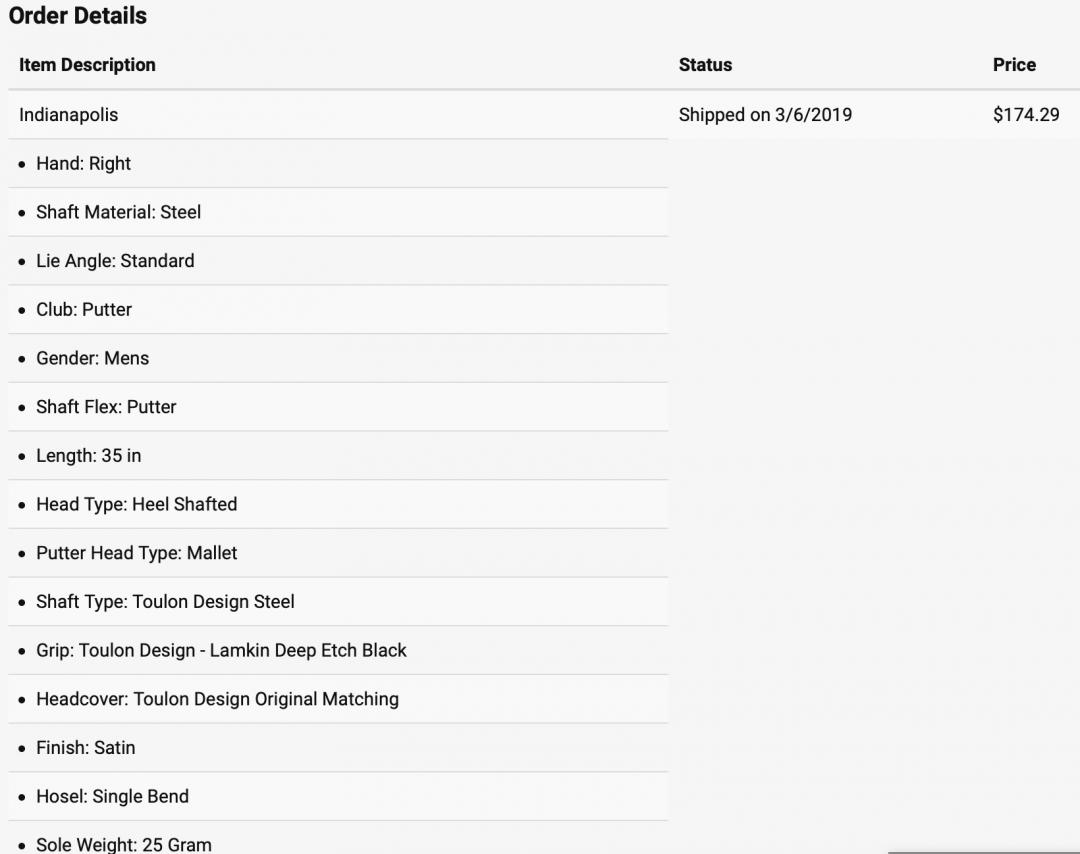The height and width of the screenshot is (854, 1080).
Task: Select the Indianapolis item name
Action: pyautogui.click(x=69, y=114)
